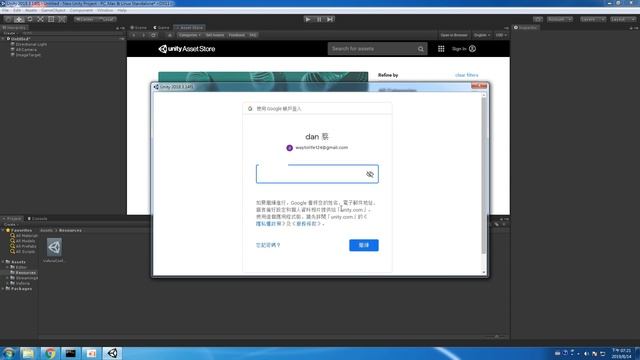The height and width of the screenshot is (360, 640).
Task: Open Chrome from the Windows taskbar
Action: (x=50, y=353)
